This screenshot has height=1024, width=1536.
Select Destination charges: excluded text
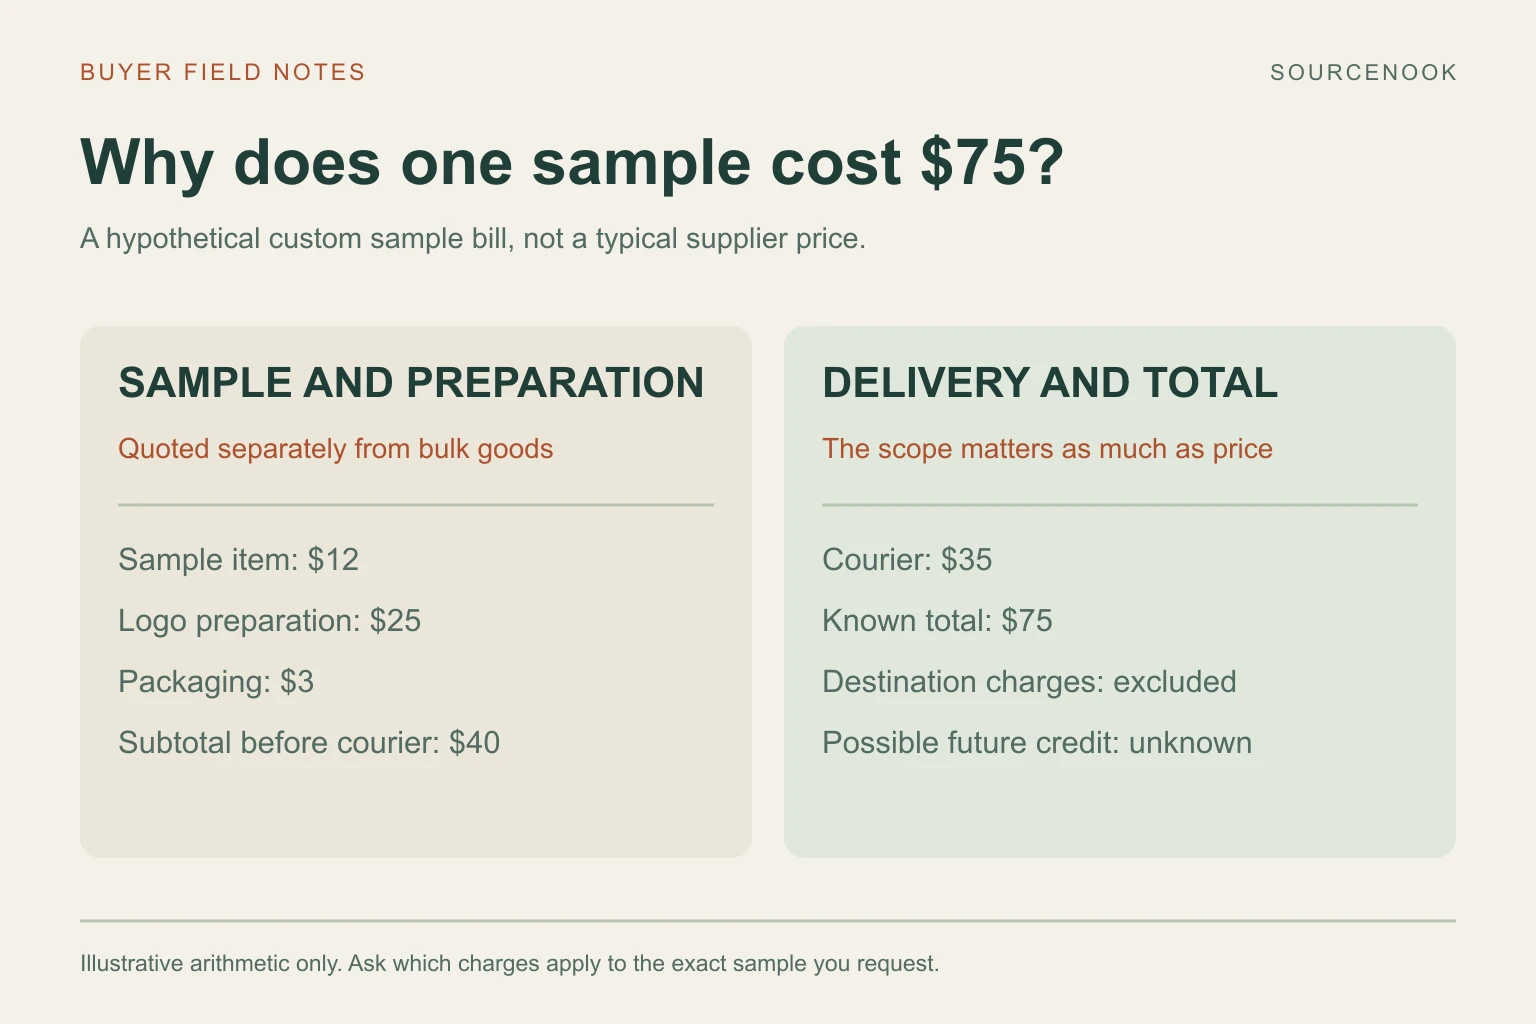(1029, 682)
